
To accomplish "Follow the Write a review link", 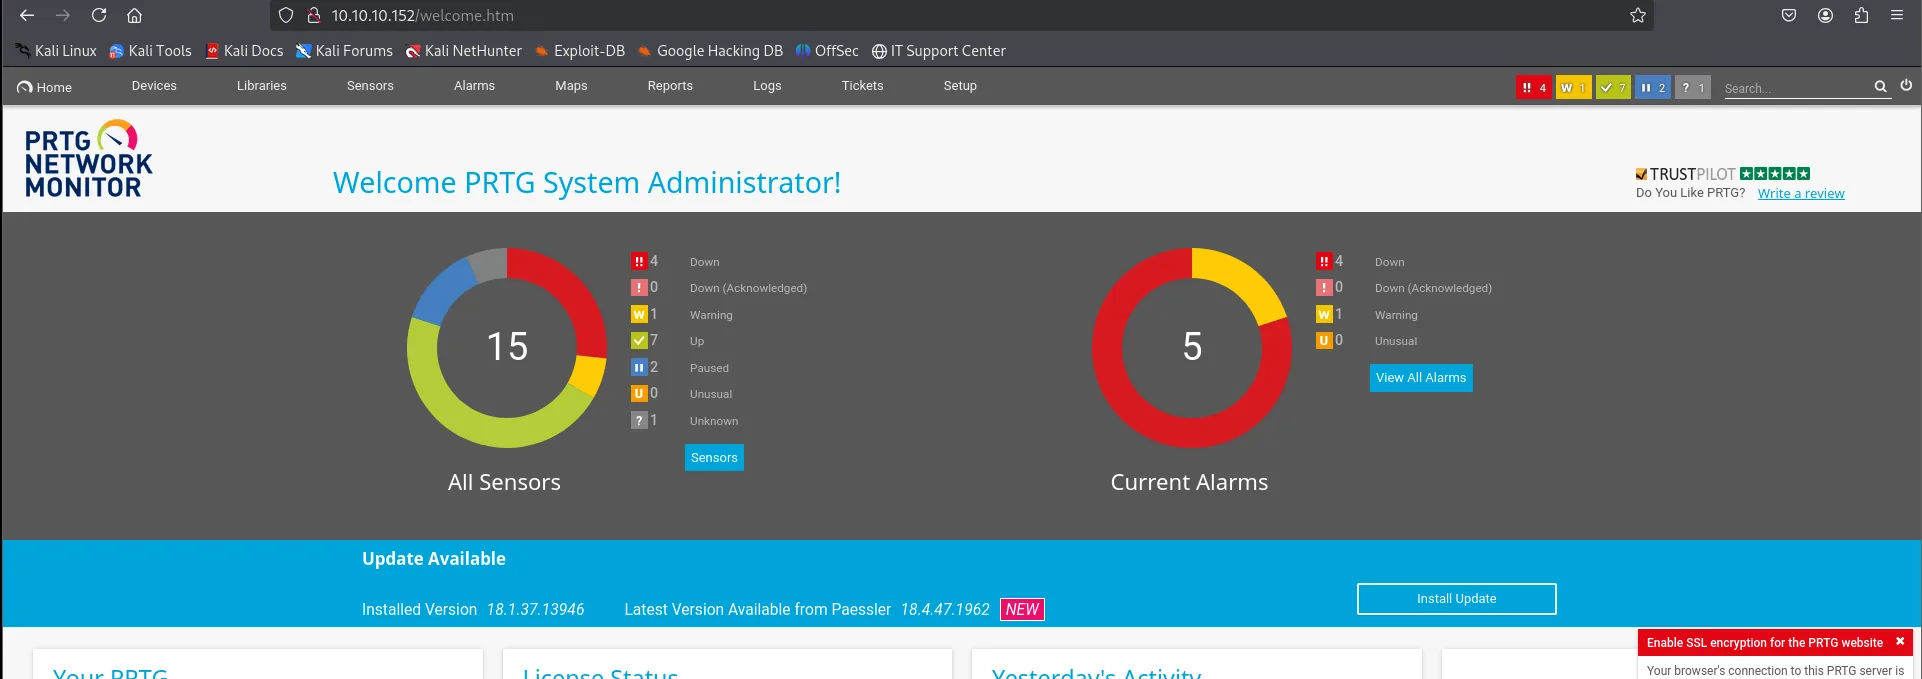I will [1801, 193].
